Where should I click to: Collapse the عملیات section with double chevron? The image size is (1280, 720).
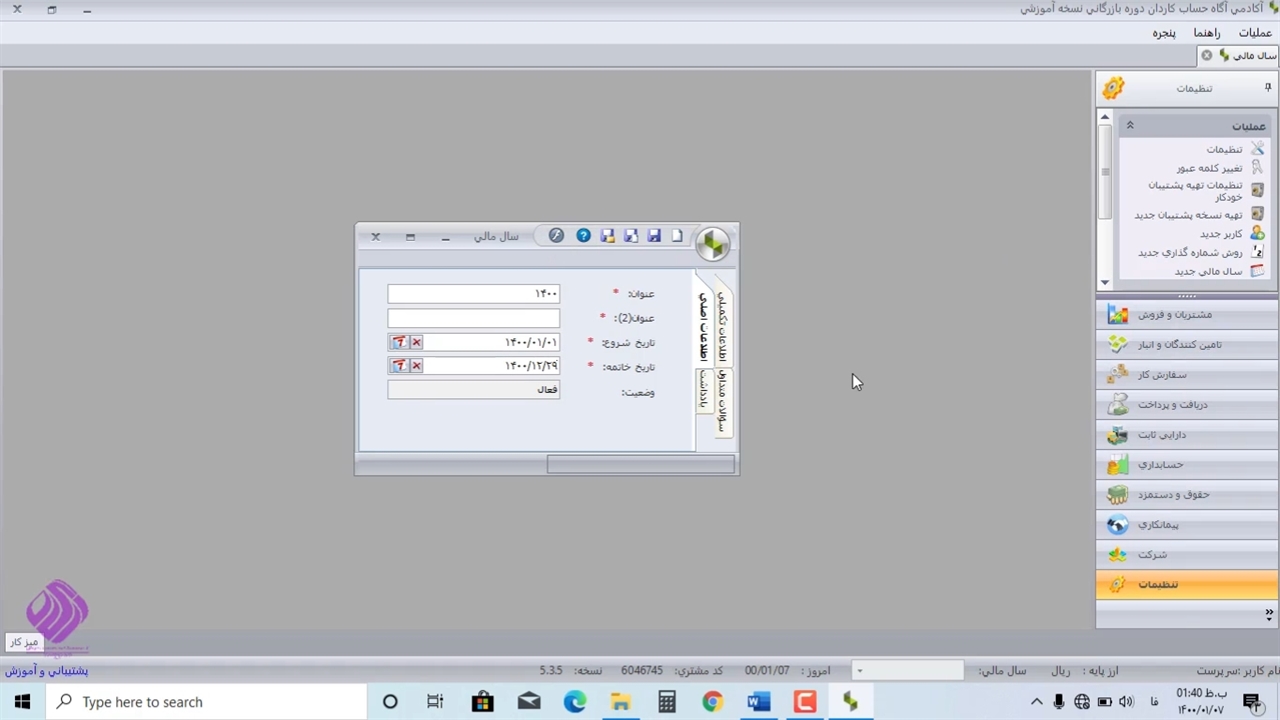click(x=1130, y=126)
